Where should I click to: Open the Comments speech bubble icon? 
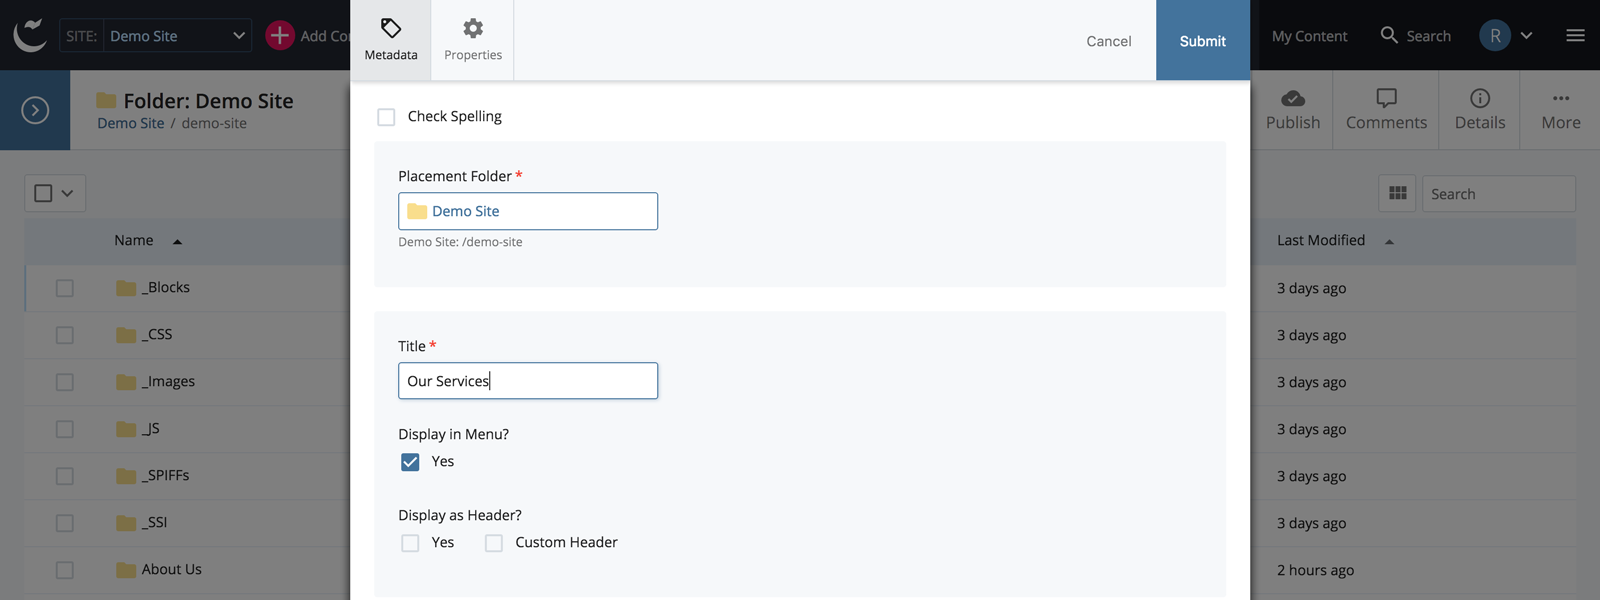1386,98
